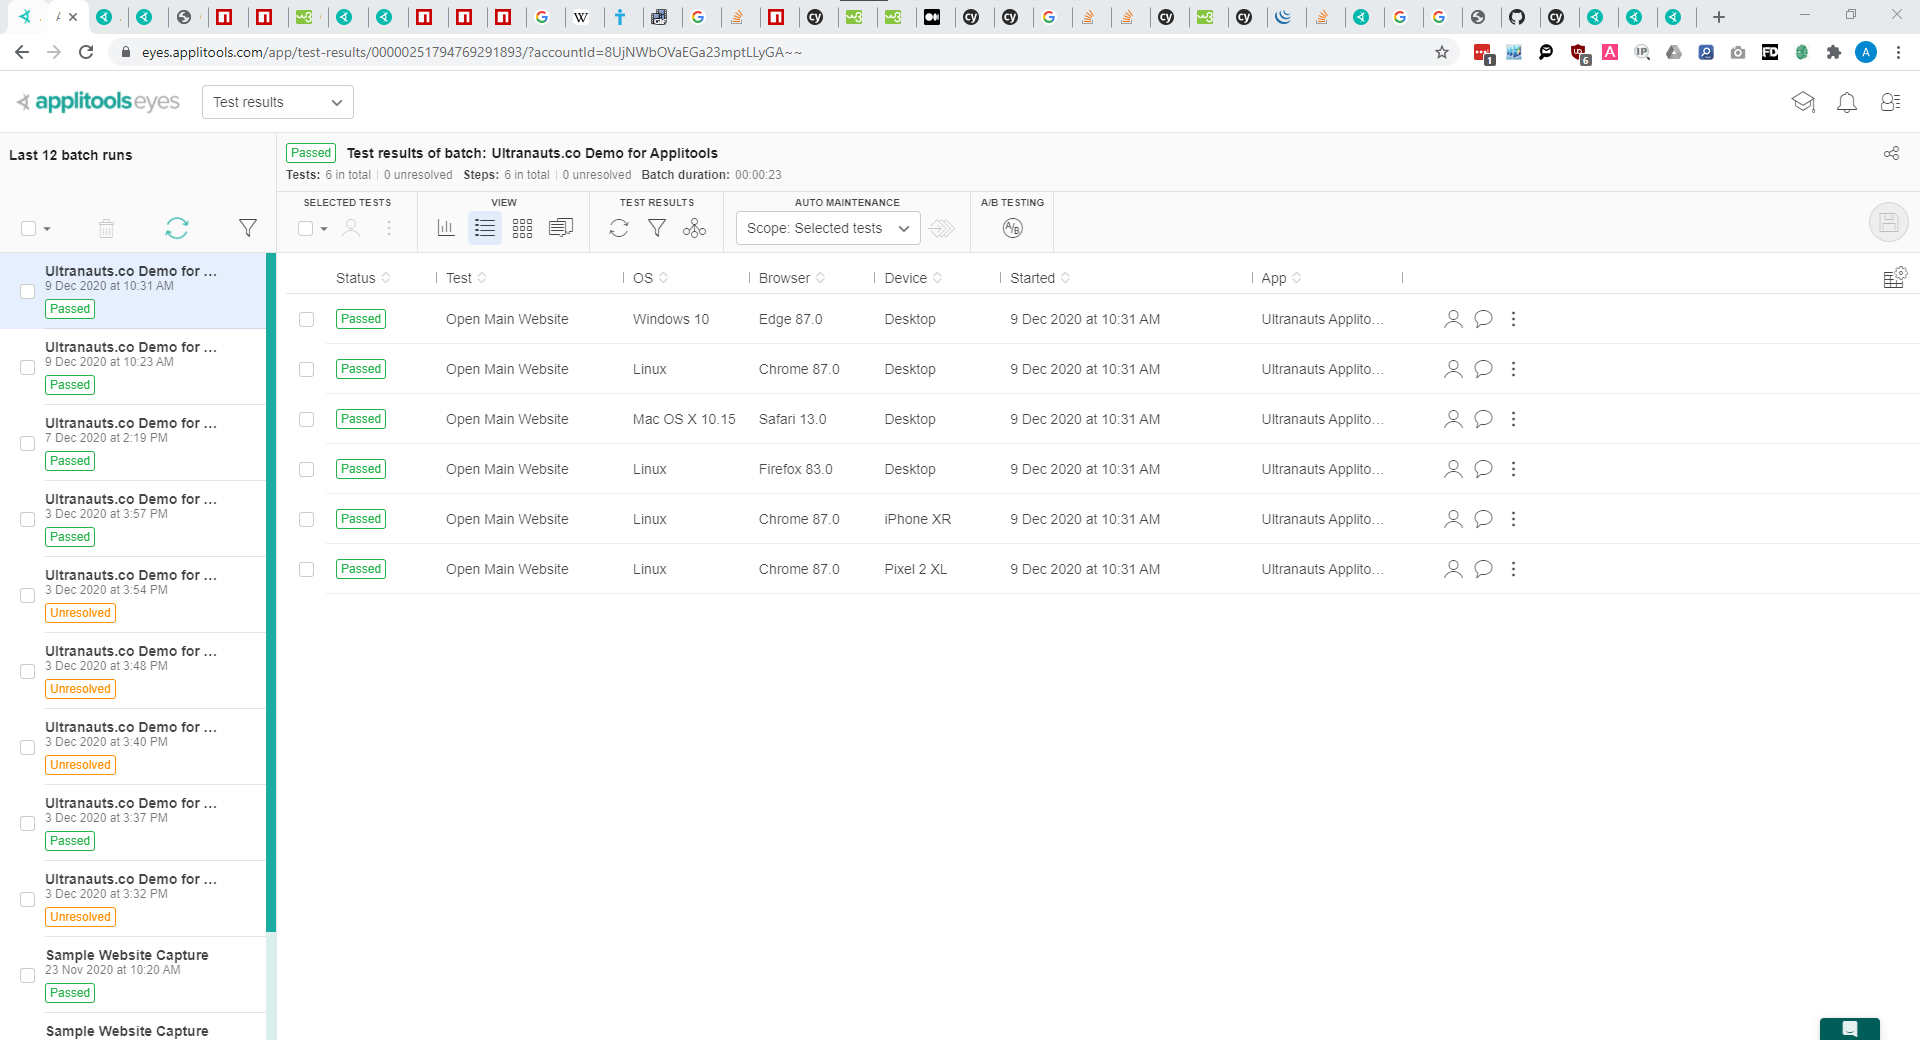Click Passed status of the Edge 87.0 test
Image resolution: width=1920 pixels, height=1040 pixels.
pos(361,319)
